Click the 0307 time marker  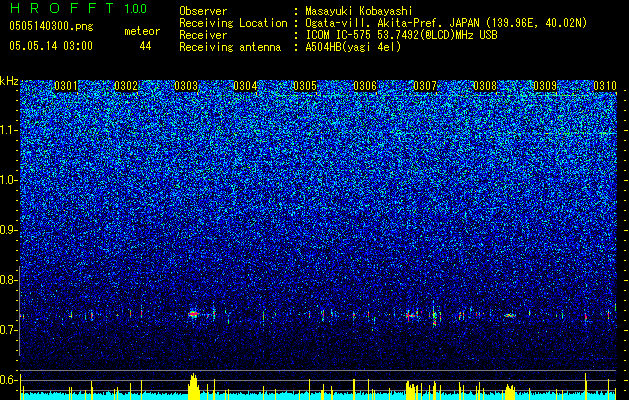pos(425,86)
